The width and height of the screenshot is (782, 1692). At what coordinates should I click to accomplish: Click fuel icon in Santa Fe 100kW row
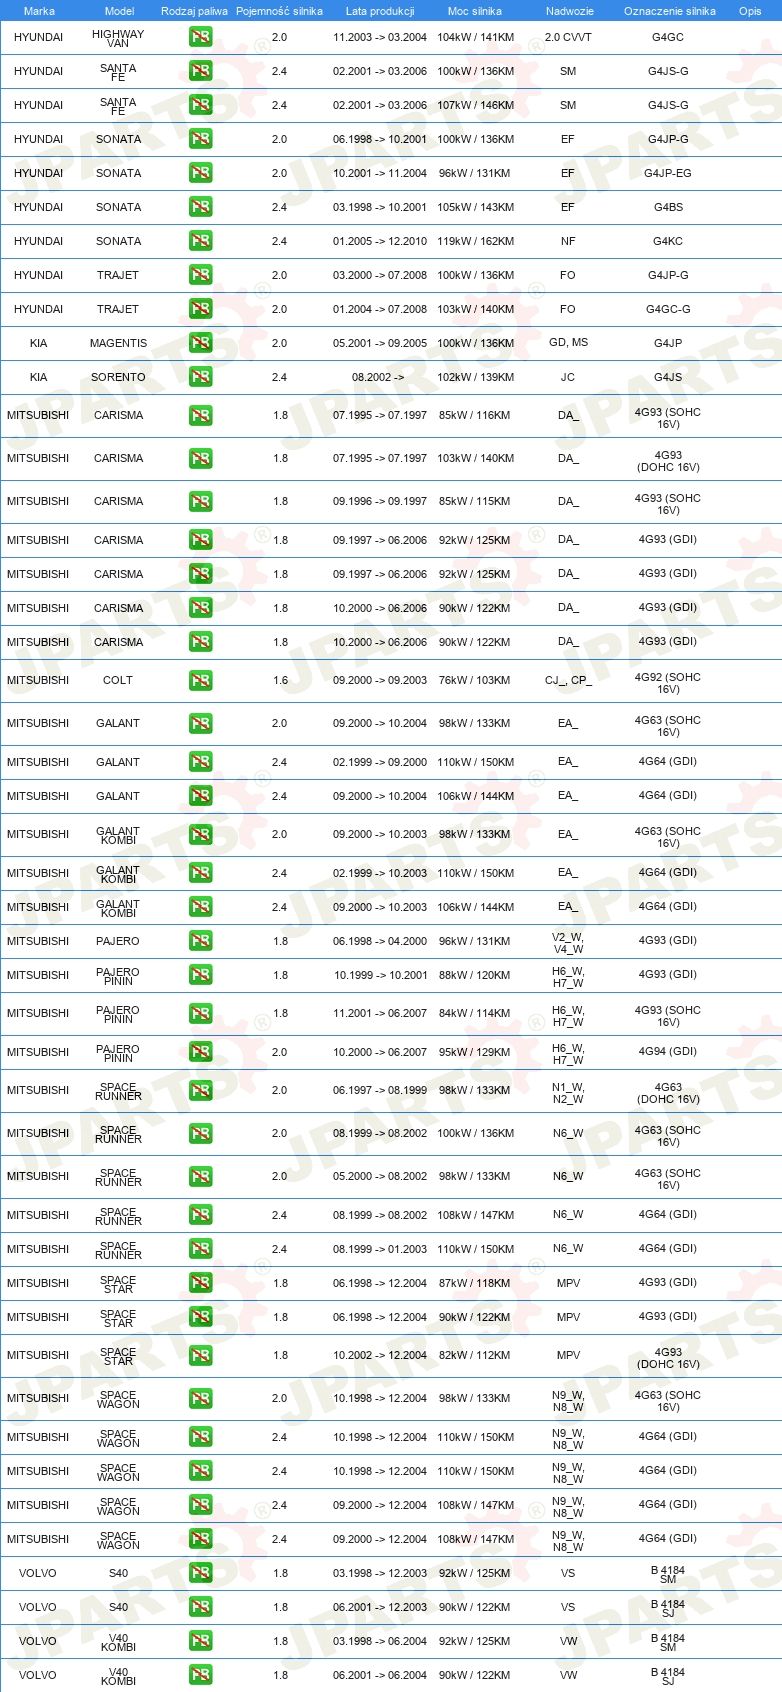point(200,71)
